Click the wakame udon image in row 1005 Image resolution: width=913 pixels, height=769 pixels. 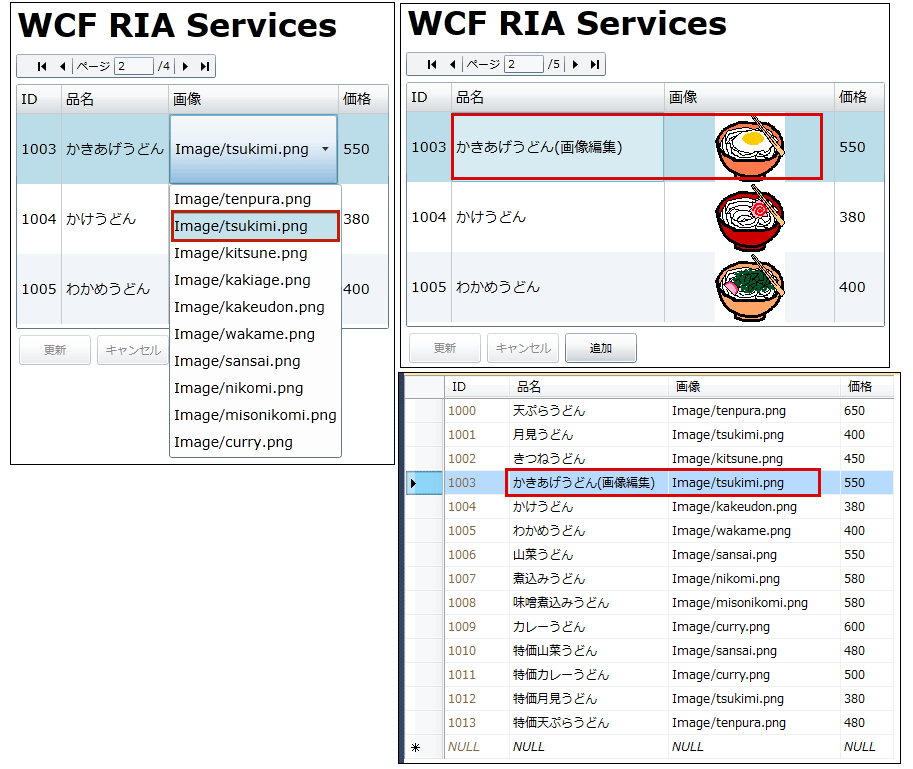(750, 287)
